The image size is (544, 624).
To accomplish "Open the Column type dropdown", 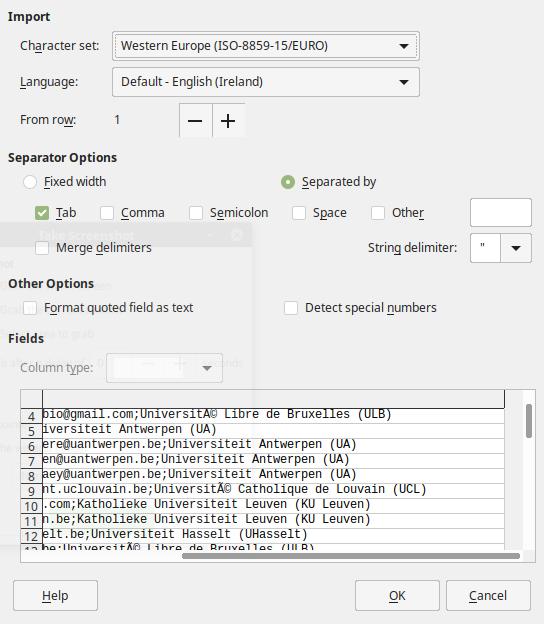I will coord(164,368).
